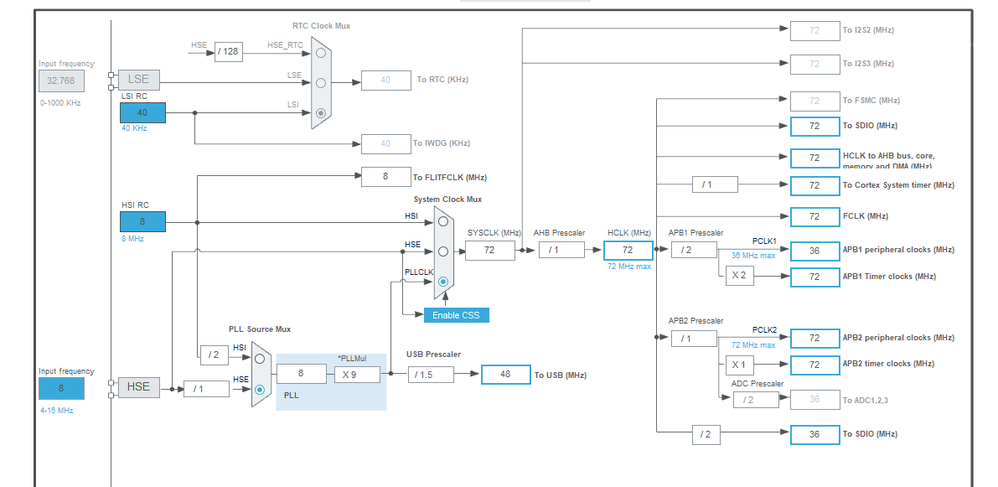Image resolution: width=998 pixels, height=487 pixels.
Task: Click the "System Clock Mux" label
Action: coord(447,199)
